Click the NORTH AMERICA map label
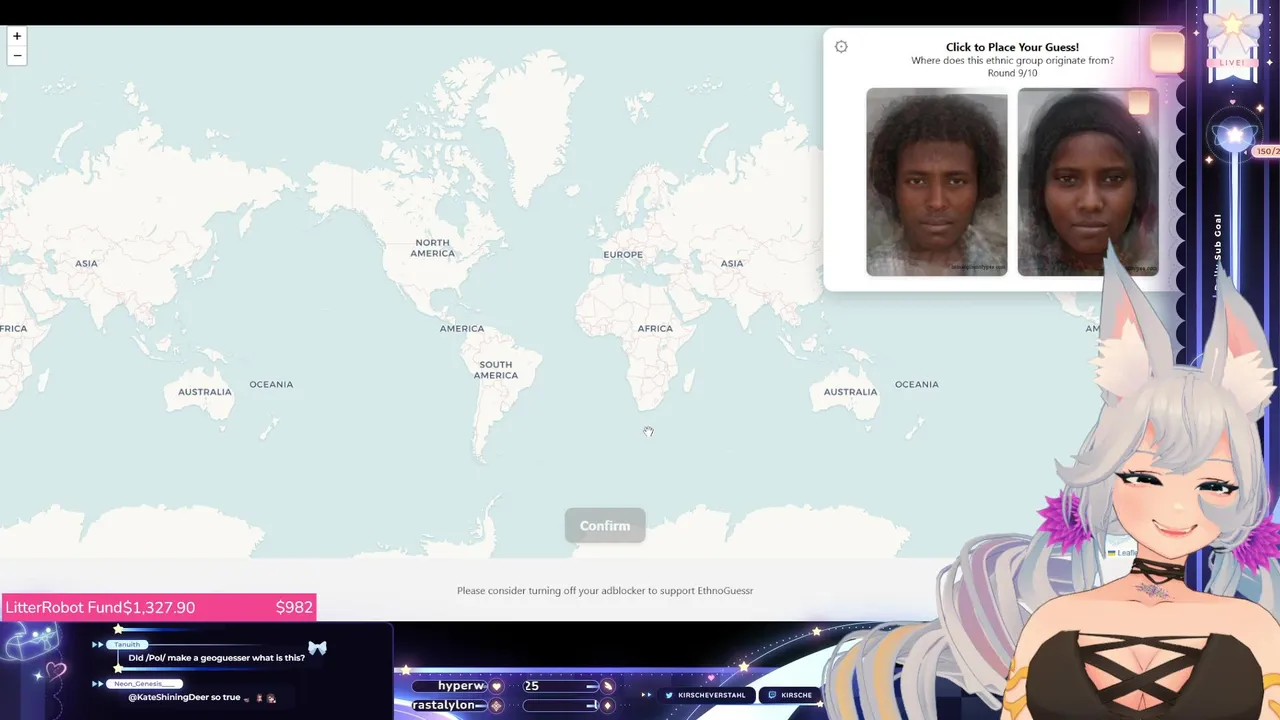Screen dimensions: 1280x720 pyautogui.click(x=432, y=248)
